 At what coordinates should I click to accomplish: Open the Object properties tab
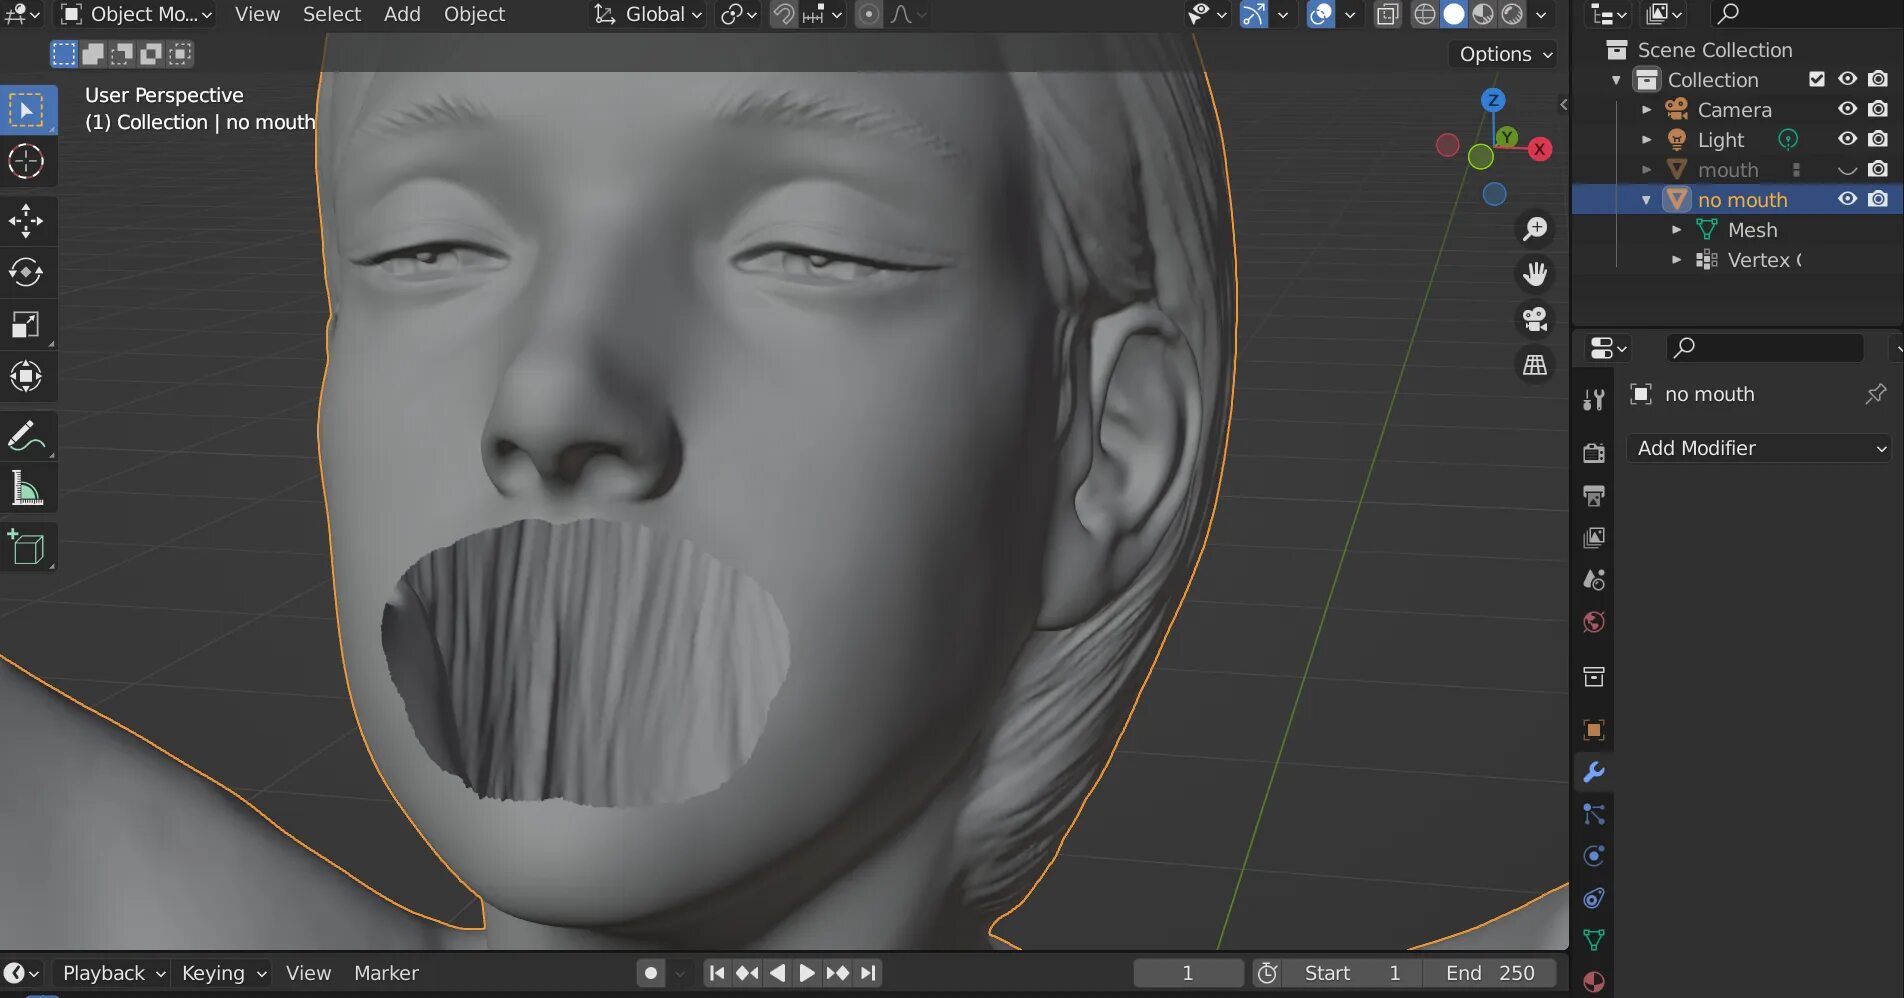(1594, 729)
